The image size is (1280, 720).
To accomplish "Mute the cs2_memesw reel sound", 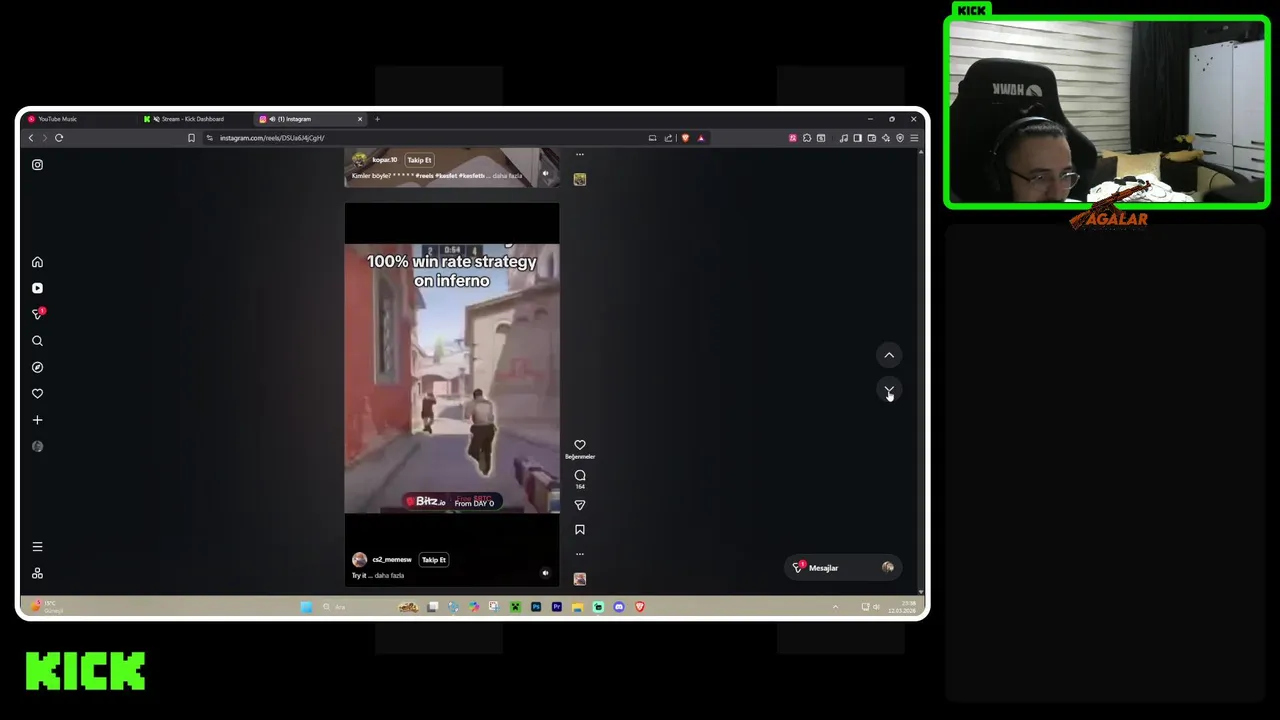I will coord(545,574).
